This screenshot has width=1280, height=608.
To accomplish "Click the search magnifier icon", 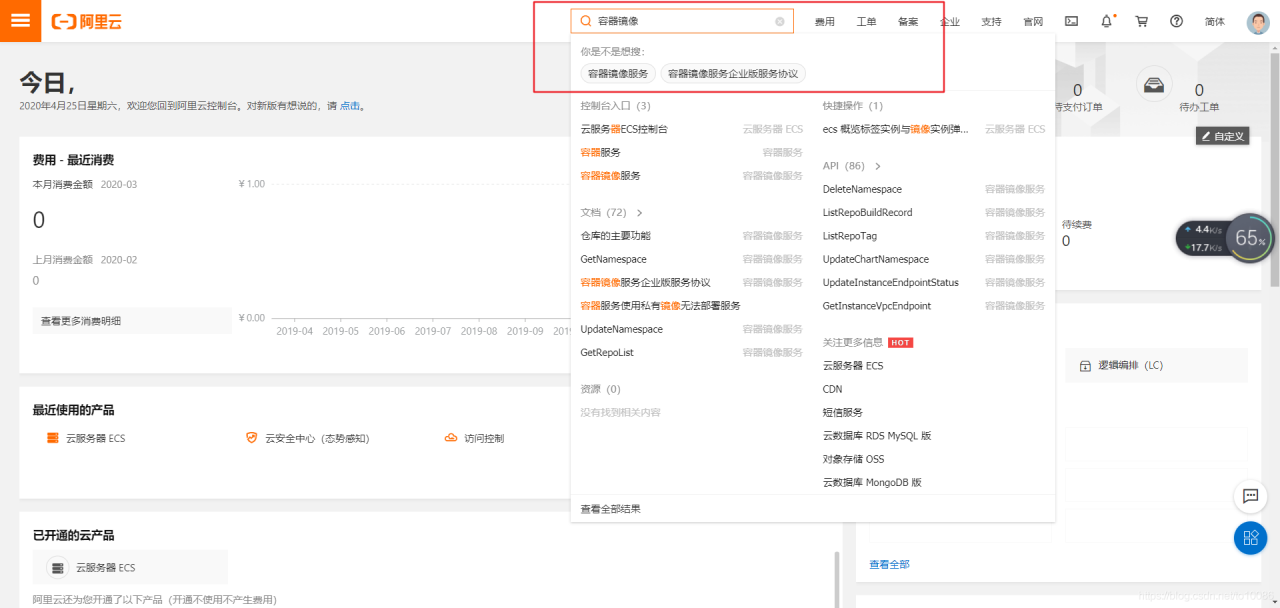I will coord(587,21).
